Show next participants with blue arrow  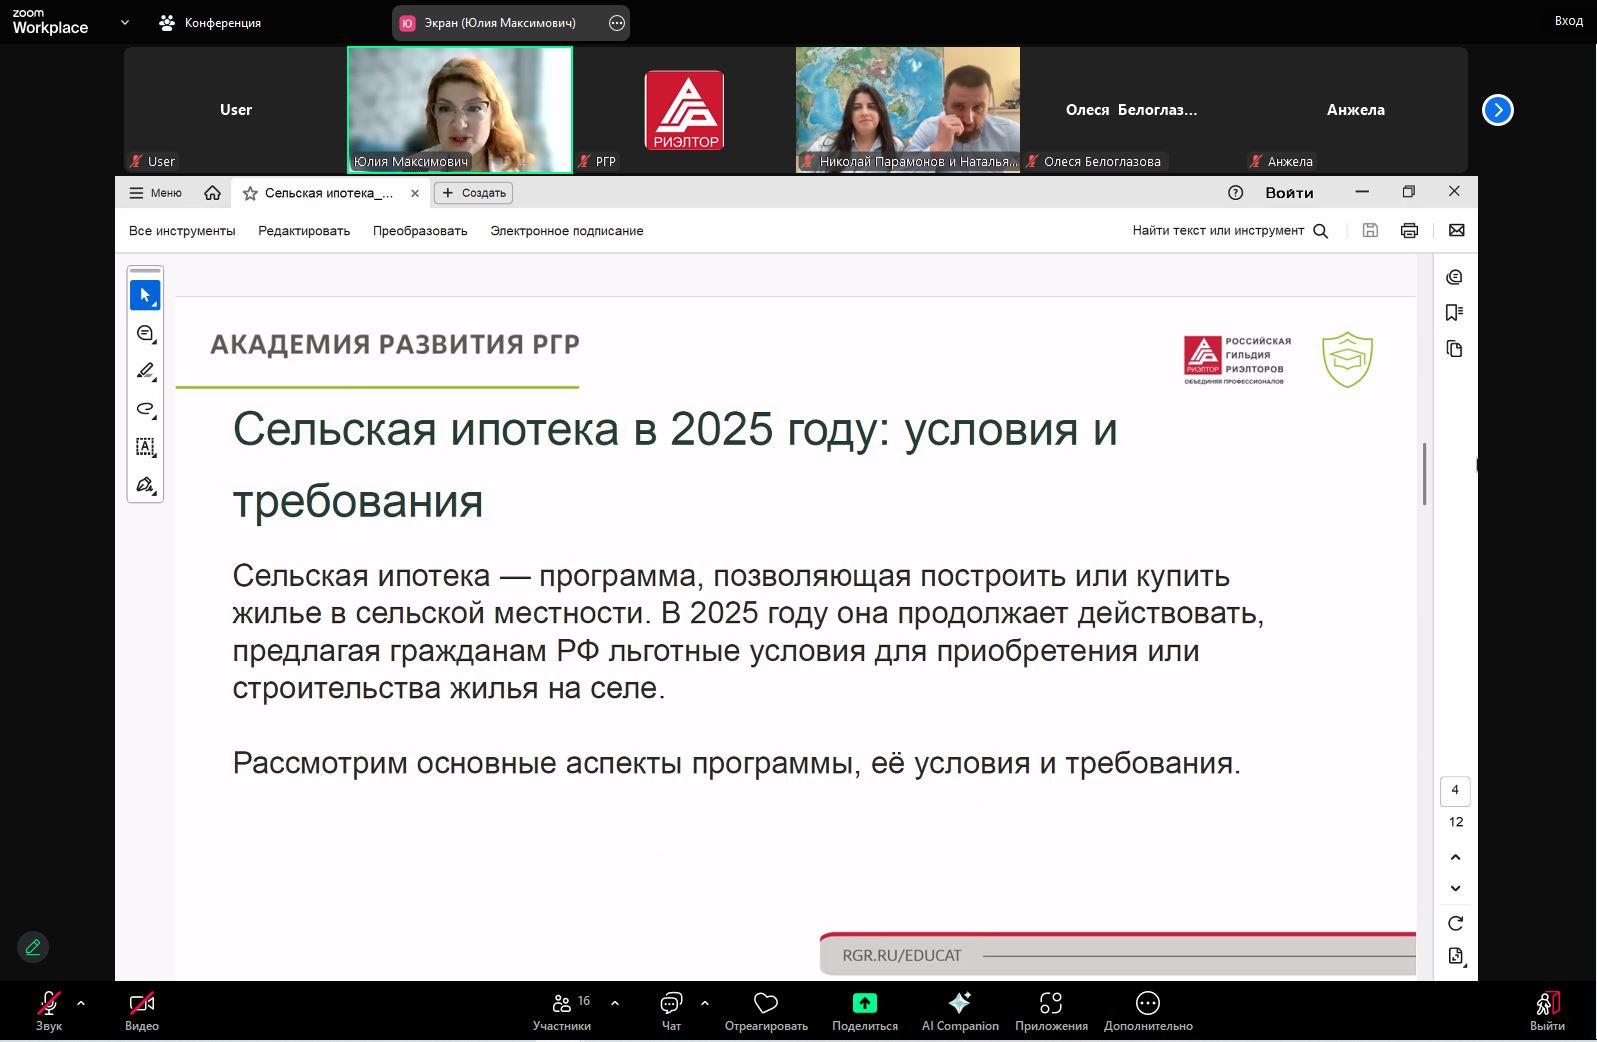coord(1497,110)
